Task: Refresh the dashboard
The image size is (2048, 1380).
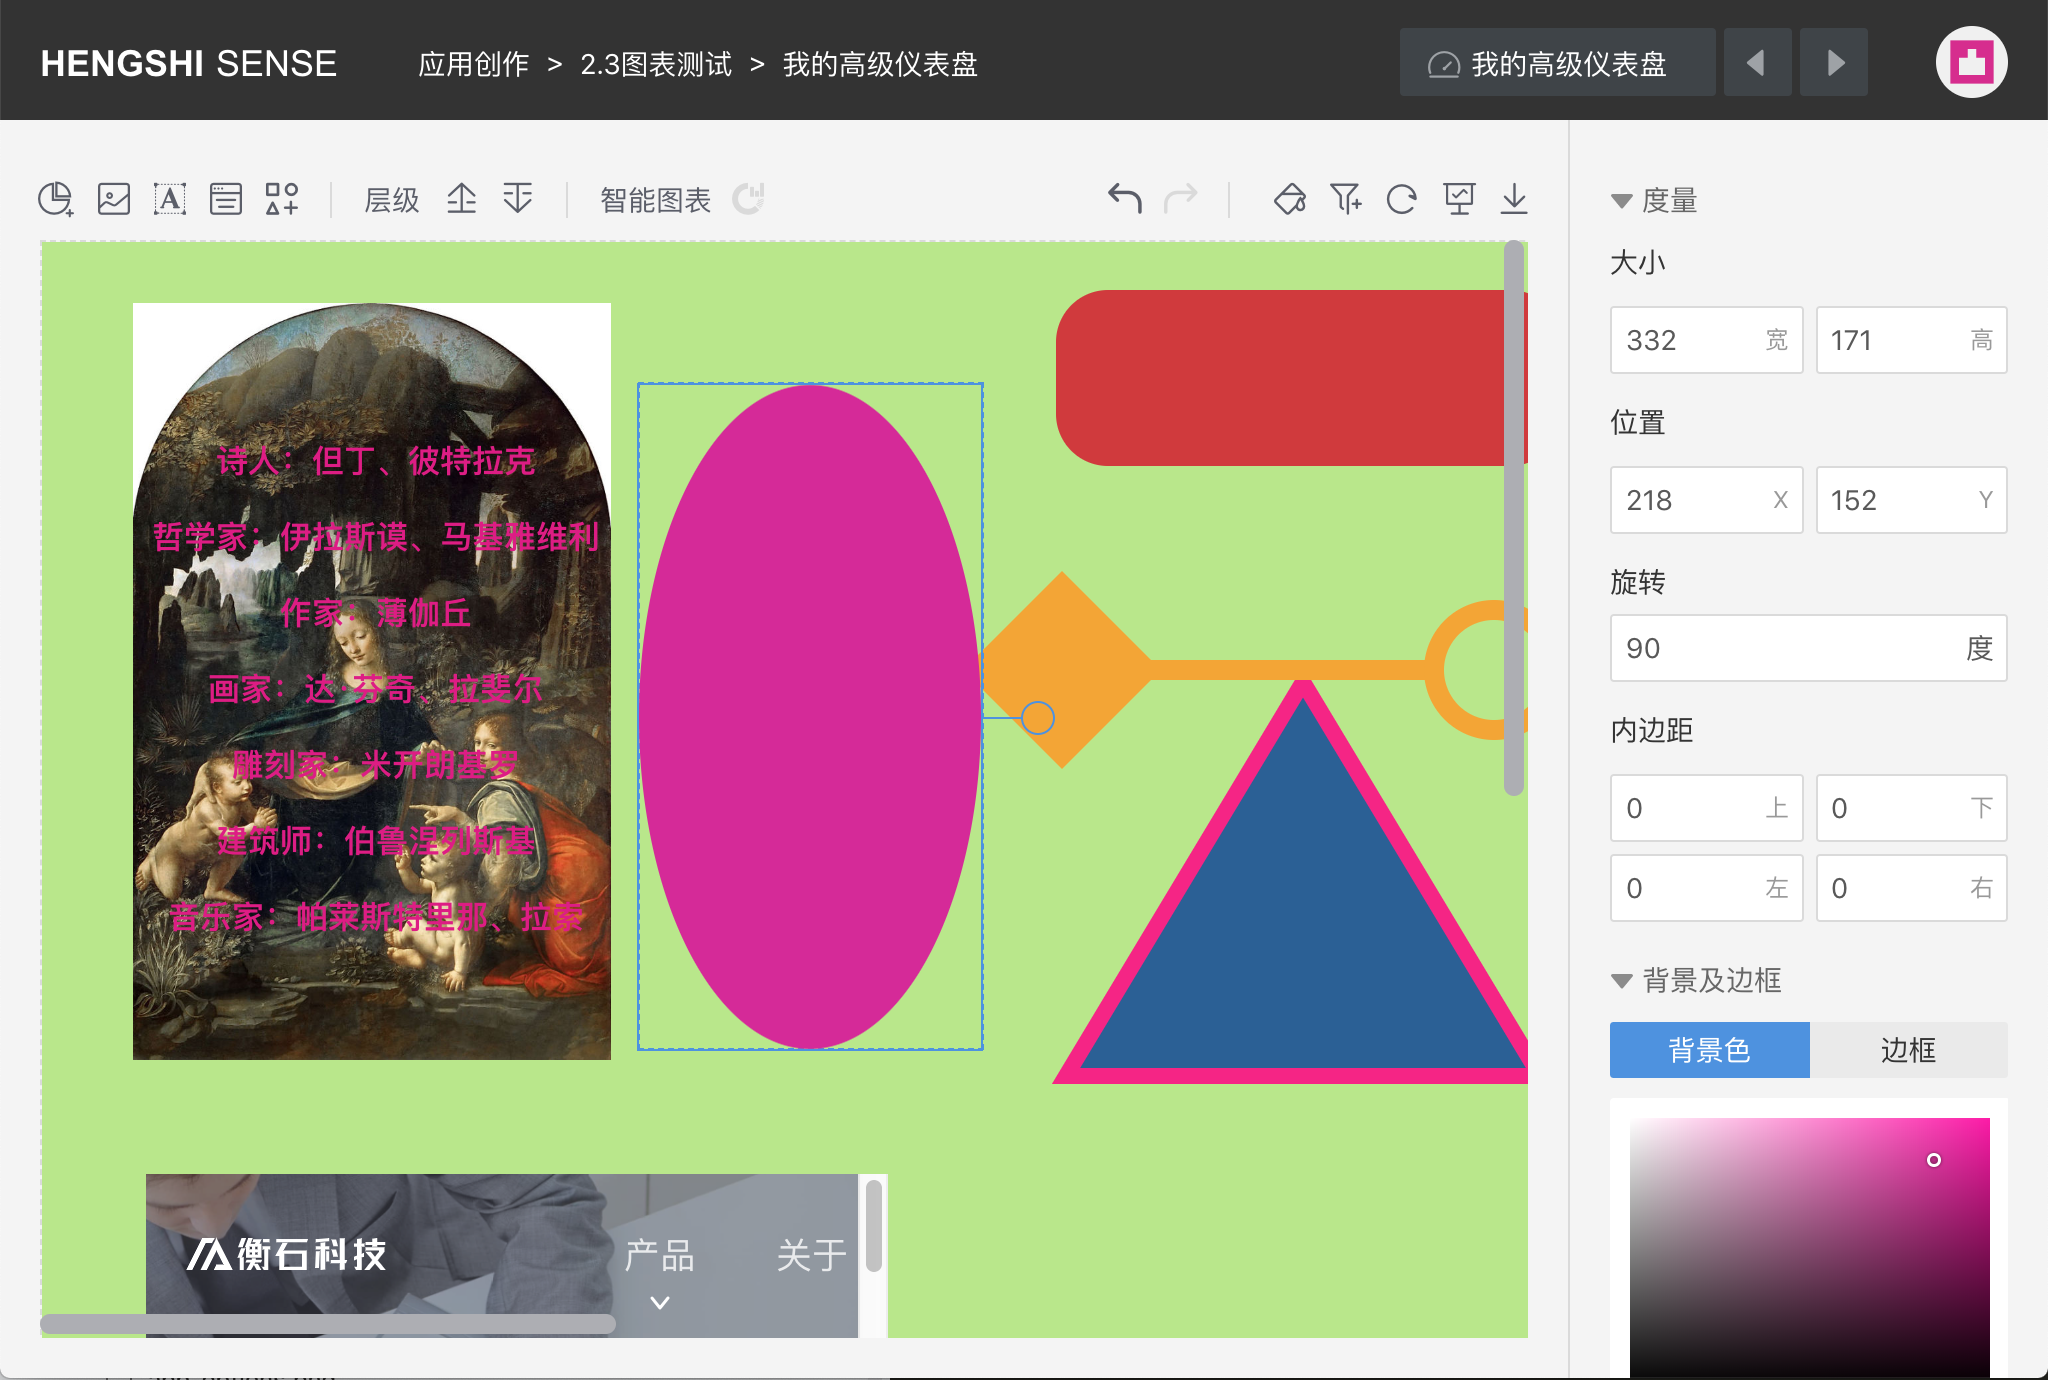Action: (1402, 199)
